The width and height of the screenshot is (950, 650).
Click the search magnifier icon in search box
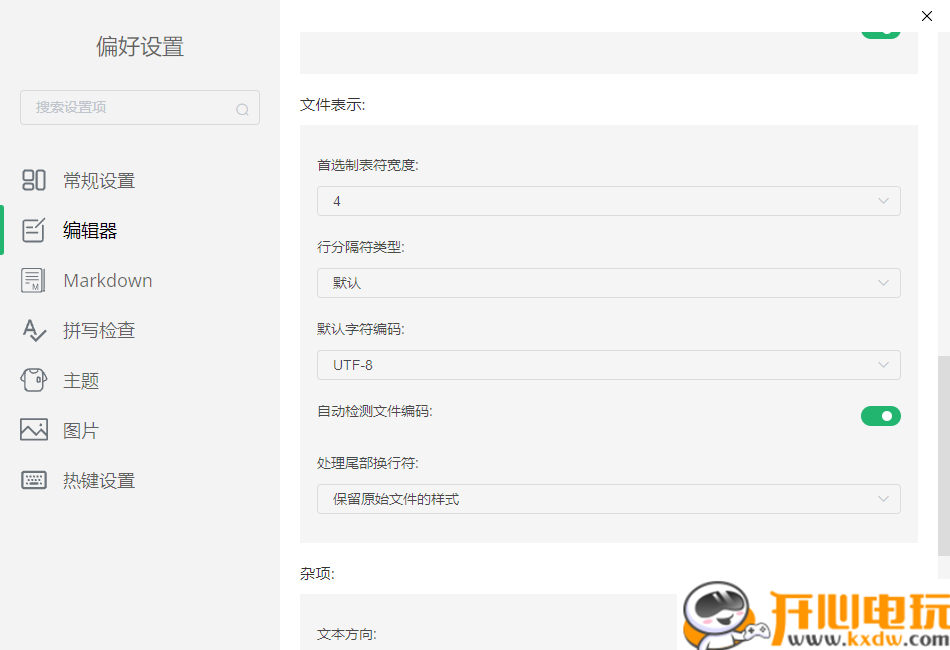(x=243, y=108)
